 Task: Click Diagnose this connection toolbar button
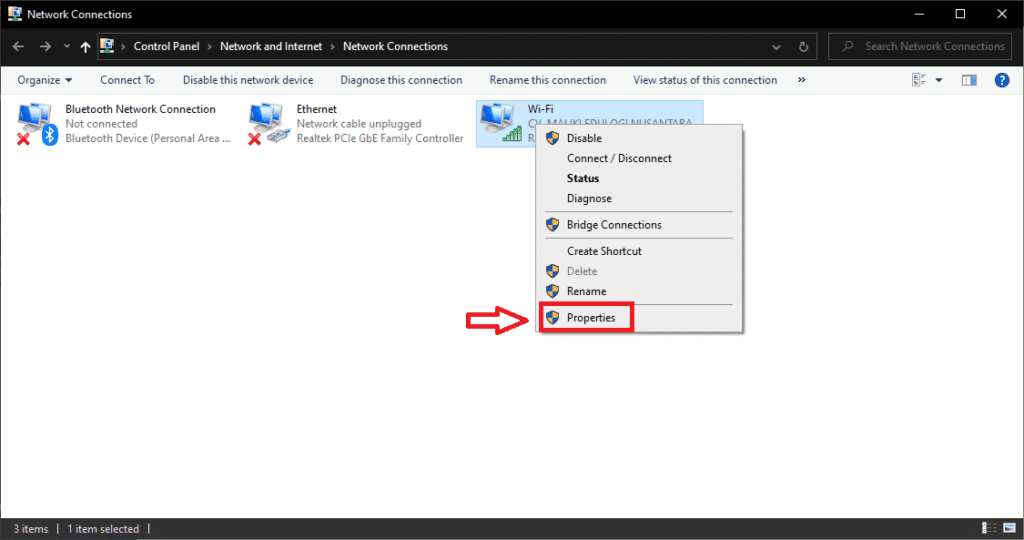pyautogui.click(x=401, y=80)
